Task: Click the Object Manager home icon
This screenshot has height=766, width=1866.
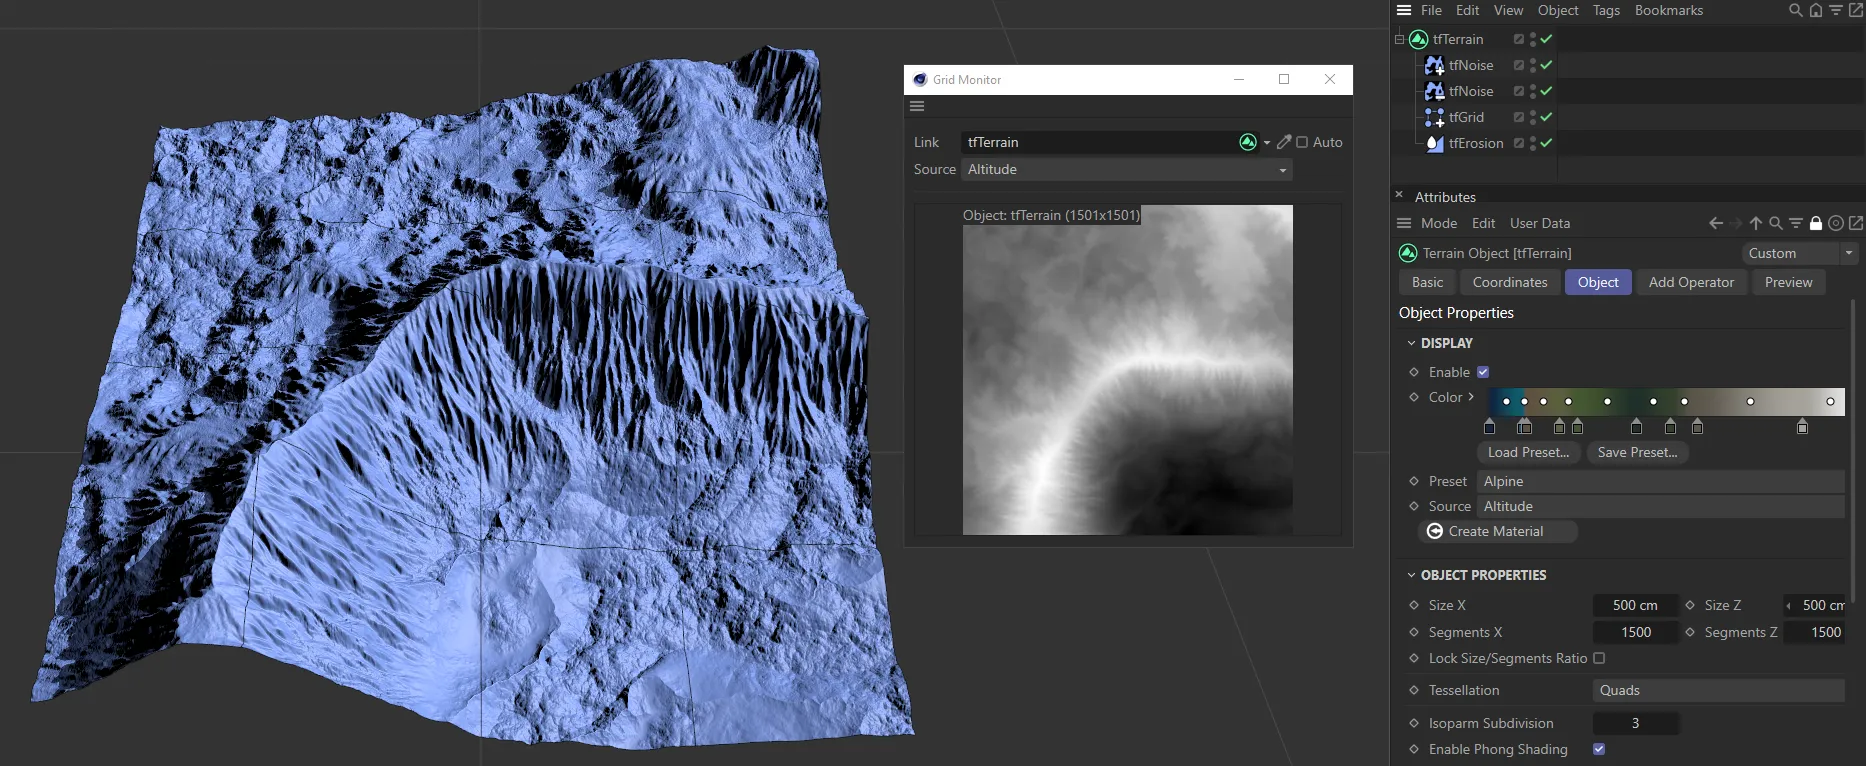Action: [x=1816, y=10]
